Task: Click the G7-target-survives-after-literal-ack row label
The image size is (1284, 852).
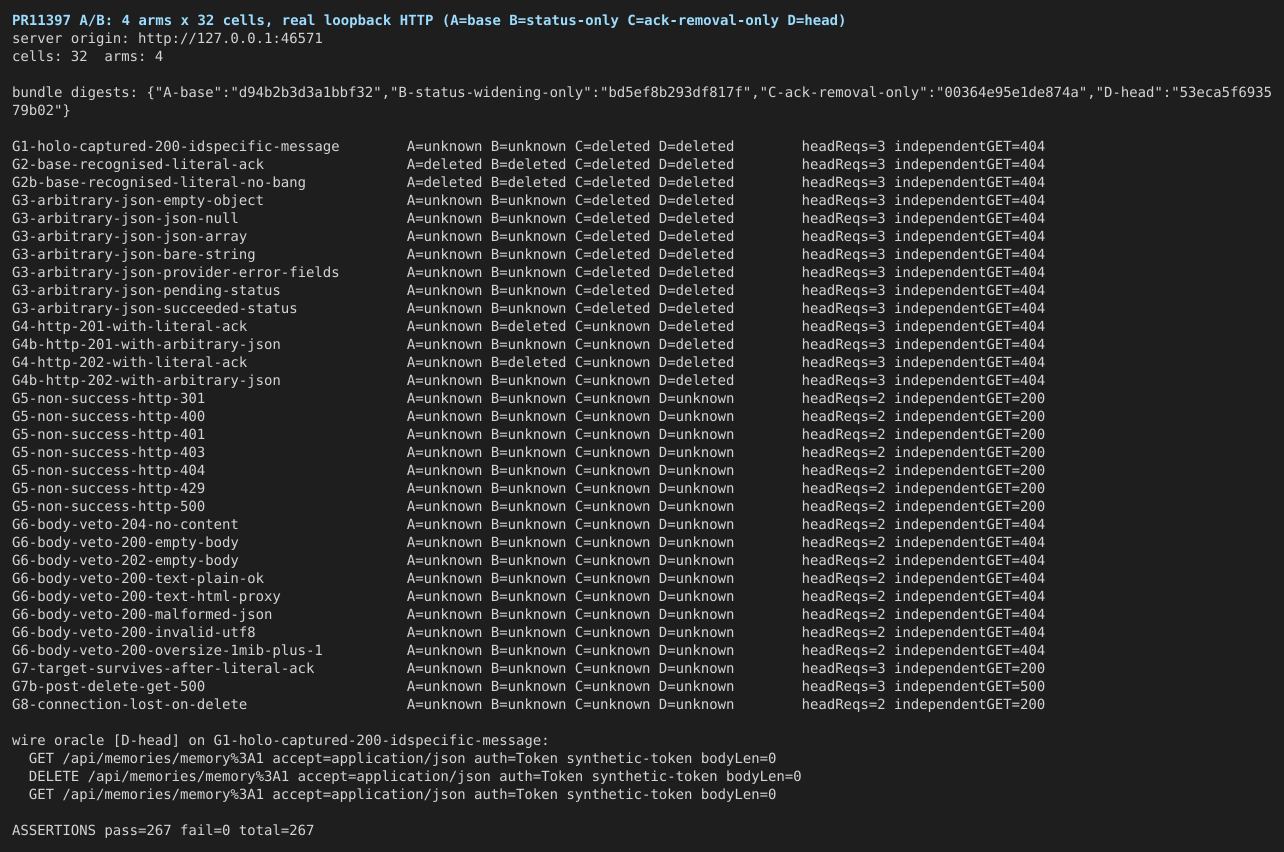Action: pyautogui.click(x=163, y=668)
